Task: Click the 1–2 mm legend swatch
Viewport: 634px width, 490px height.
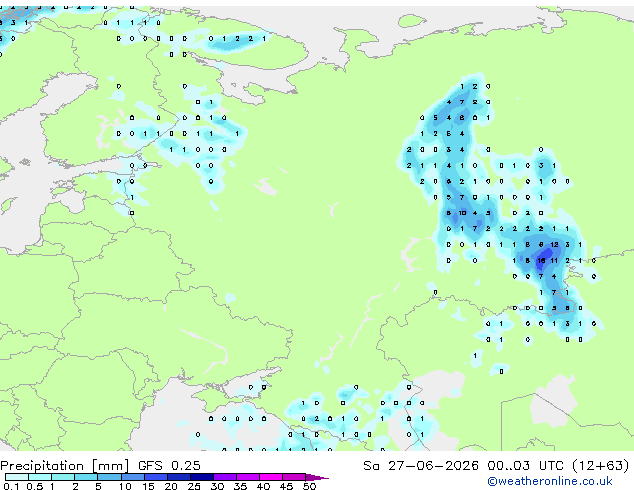Action: (63, 477)
